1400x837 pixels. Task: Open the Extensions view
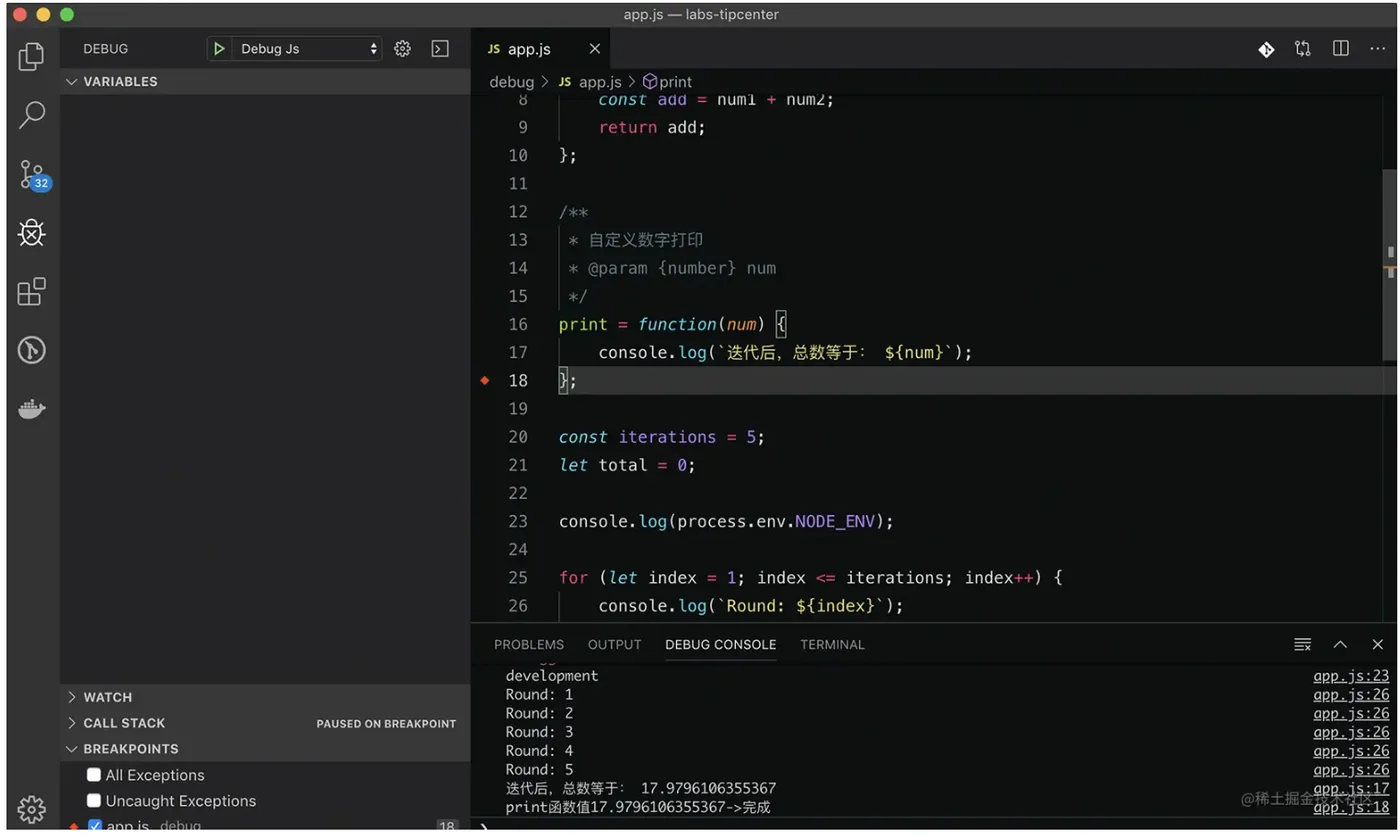32,292
